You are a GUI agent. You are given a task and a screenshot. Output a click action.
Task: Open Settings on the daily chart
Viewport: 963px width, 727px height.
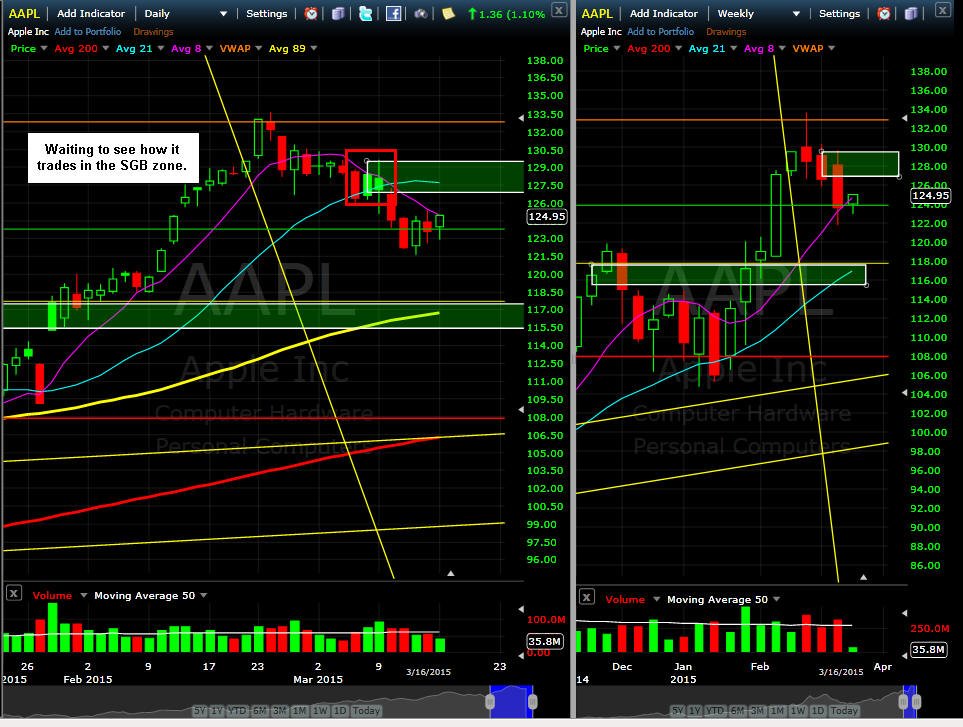(267, 14)
